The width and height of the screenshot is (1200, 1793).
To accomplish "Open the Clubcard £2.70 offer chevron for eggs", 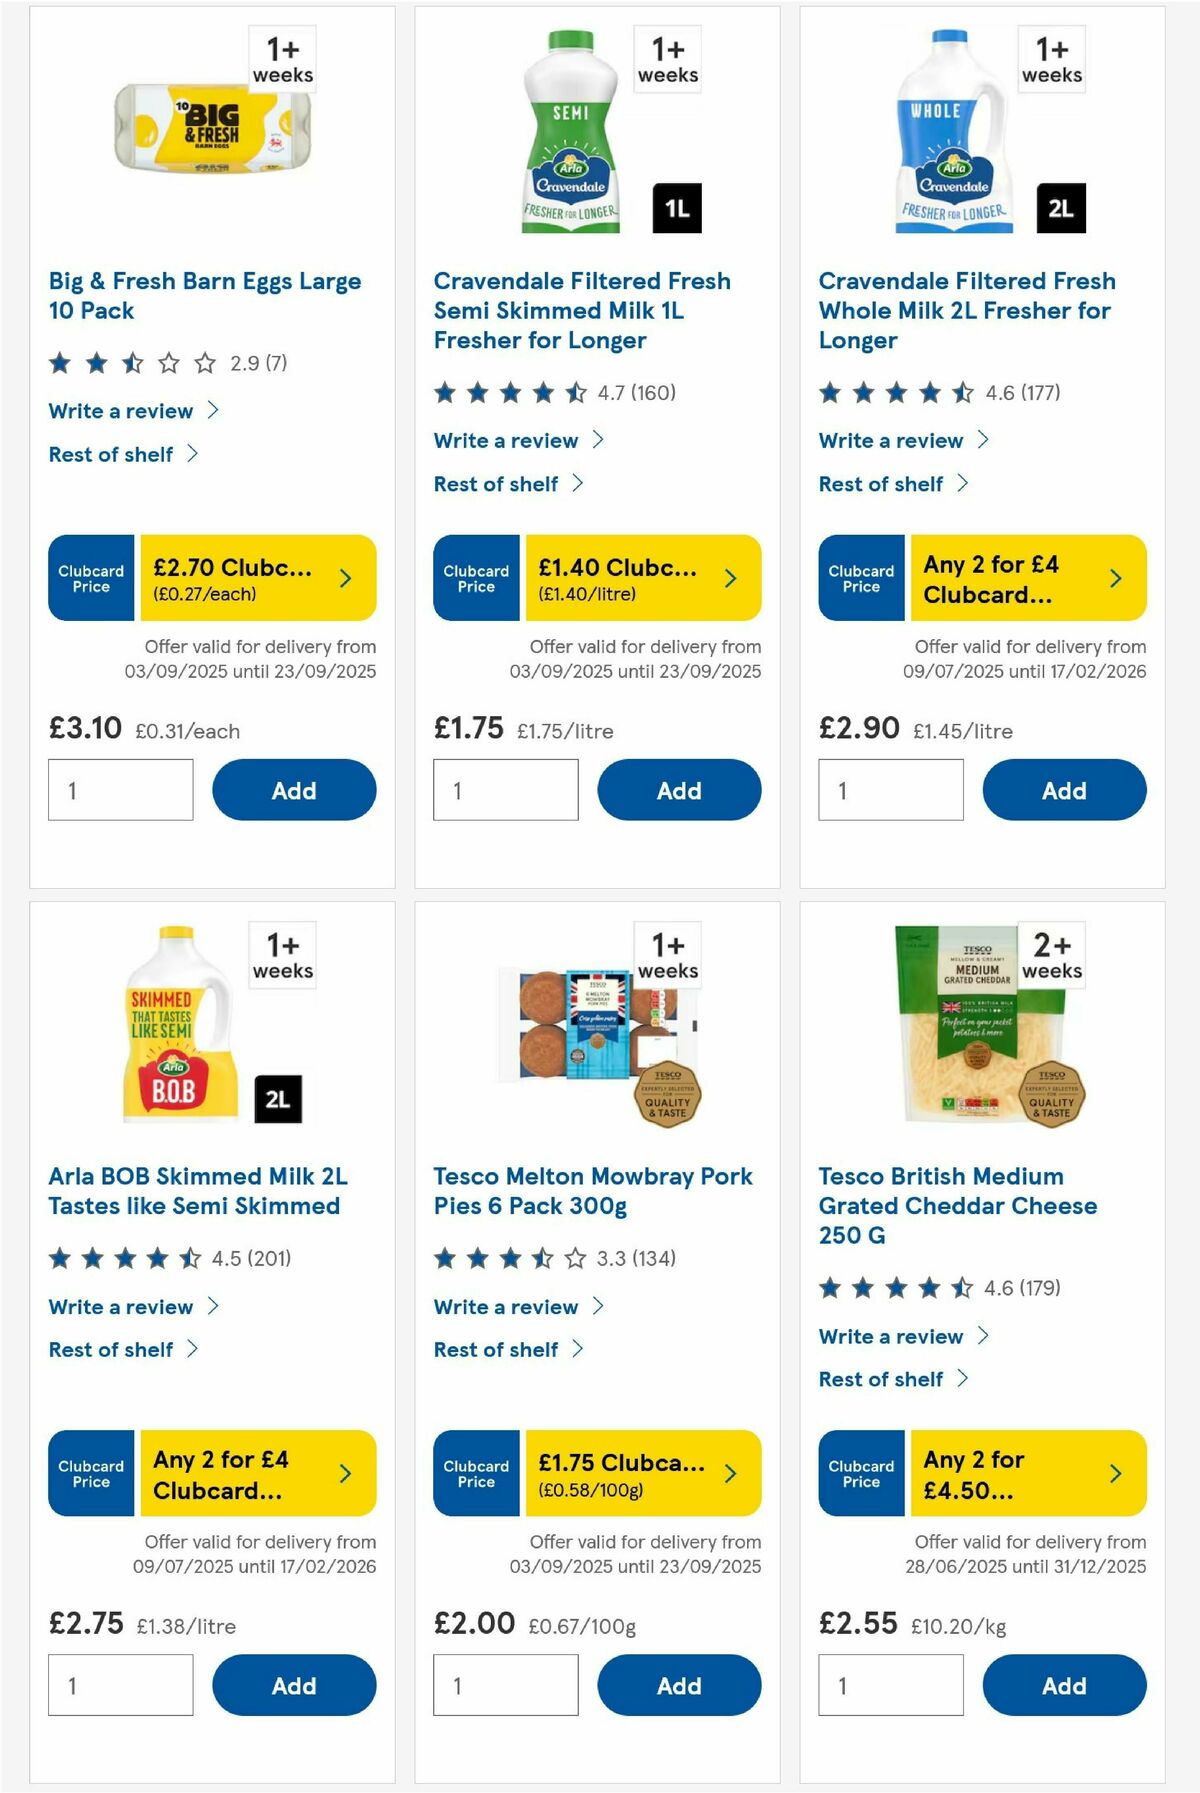I will [x=347, y=577].
